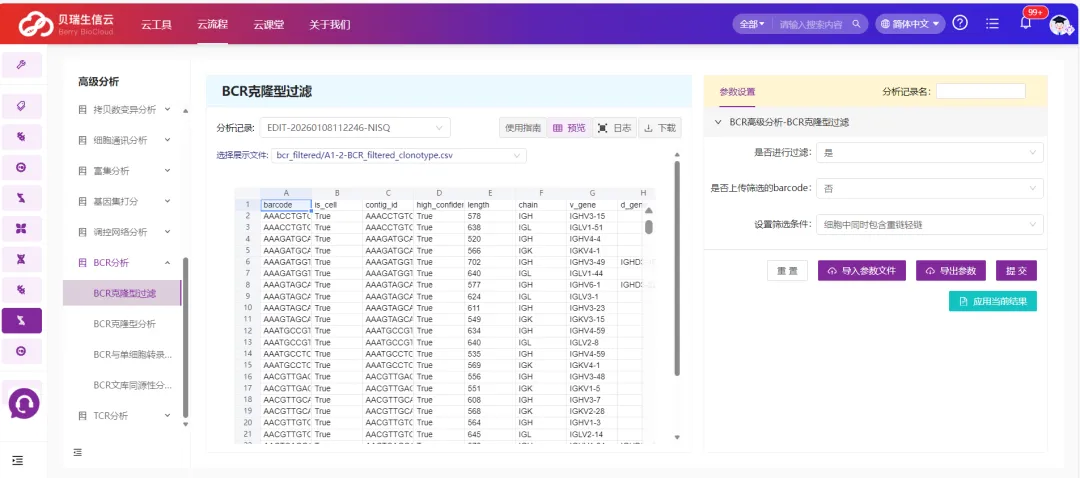This screenshot has height=478, width=1080.
Task: Click the 下载 download button
Action: tap(660, 127)
